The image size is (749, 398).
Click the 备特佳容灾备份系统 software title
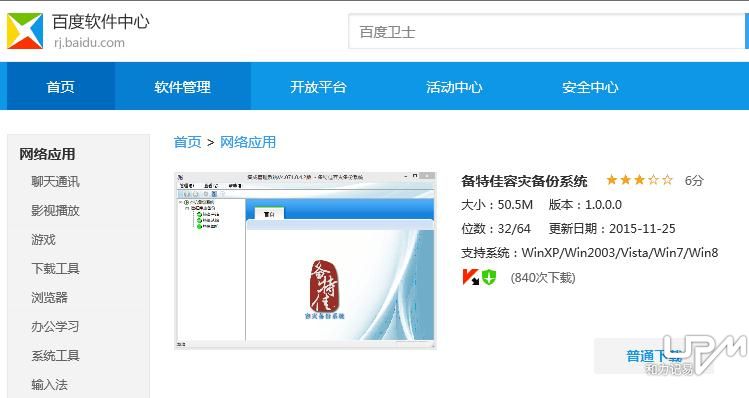(524, 181)
